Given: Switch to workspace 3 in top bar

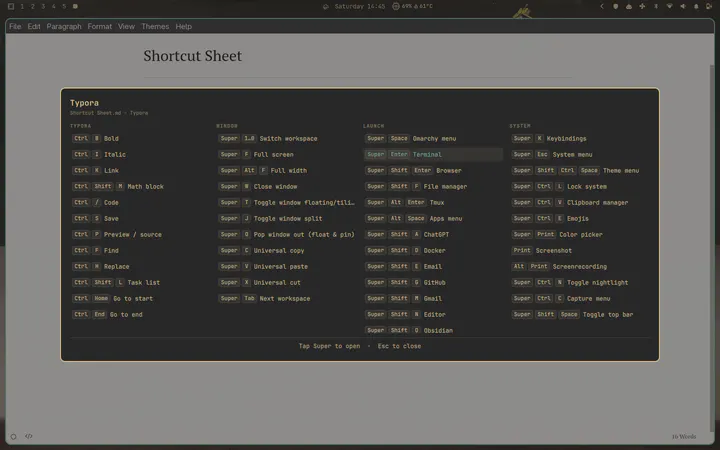Looking at the screenshot, I should [x=43, y=6].
